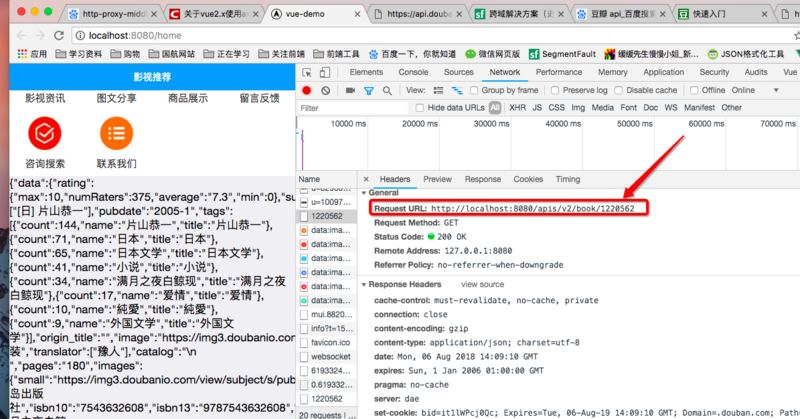Click the site info icon in address bar
Image resolution: width=800 pixels, height=419 pixels.
coord(80,35)
